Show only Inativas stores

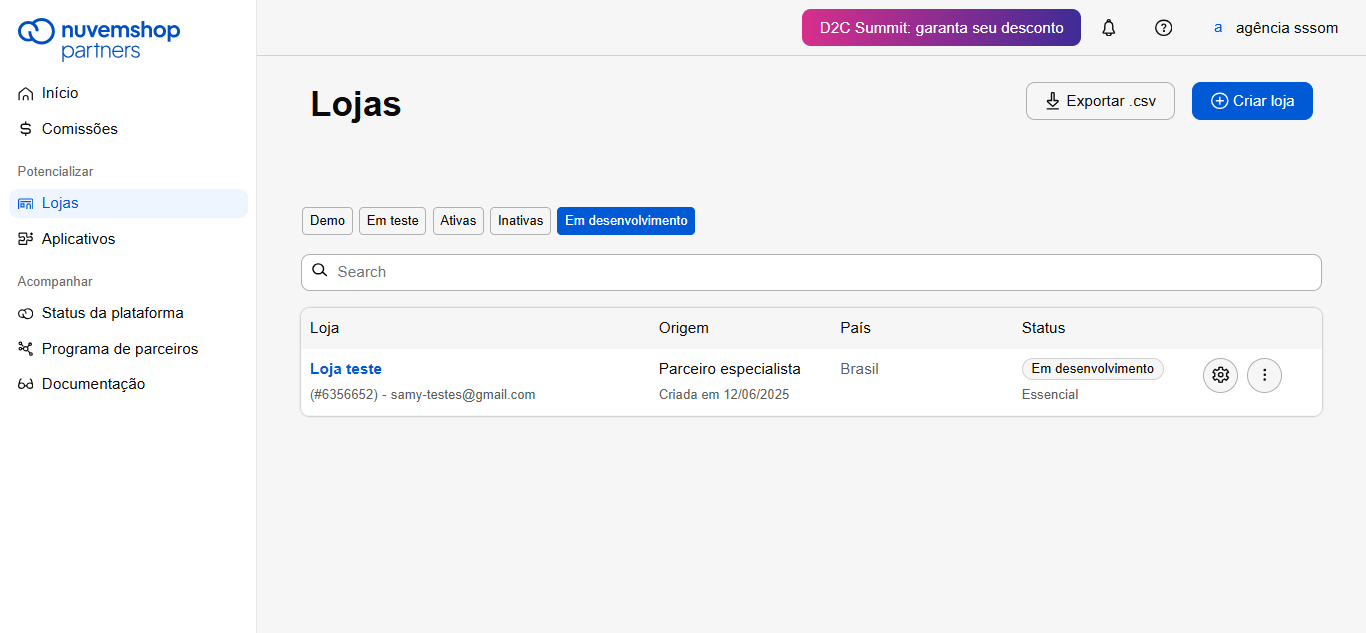coord(520,221)
